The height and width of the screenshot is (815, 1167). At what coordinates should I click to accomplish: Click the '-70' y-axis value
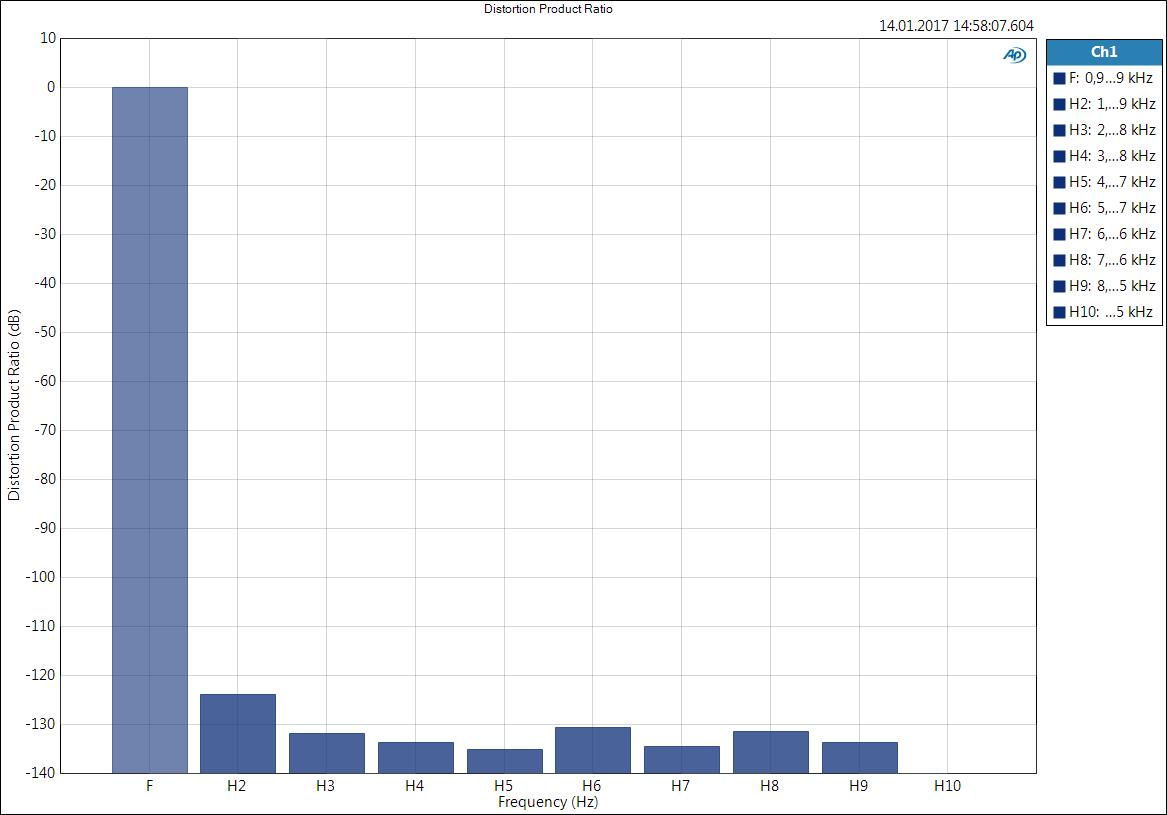[45, 430]
